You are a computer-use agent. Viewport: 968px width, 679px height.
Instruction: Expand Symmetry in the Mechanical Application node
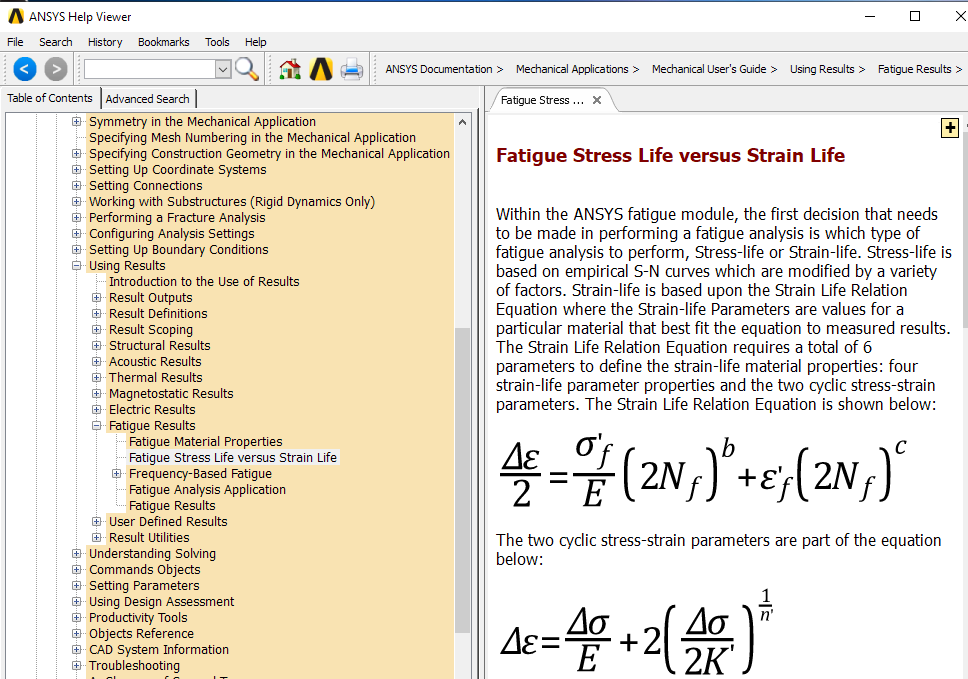pyautogui.click(x=77, y=122)
